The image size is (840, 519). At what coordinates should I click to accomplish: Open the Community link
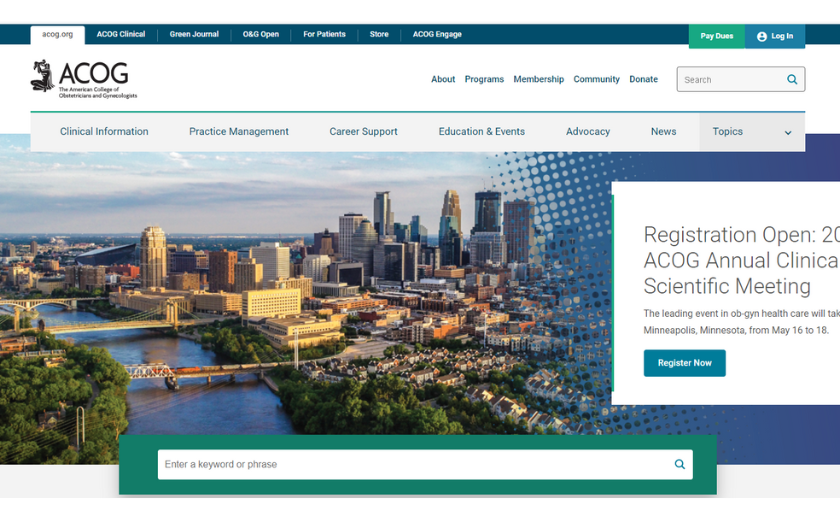coord(596,79)
